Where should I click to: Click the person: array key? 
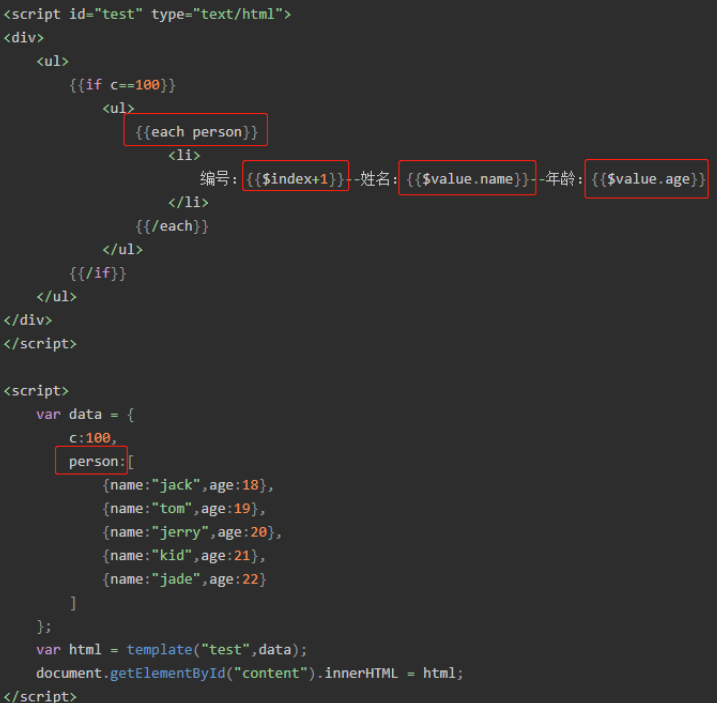point(97,462)
